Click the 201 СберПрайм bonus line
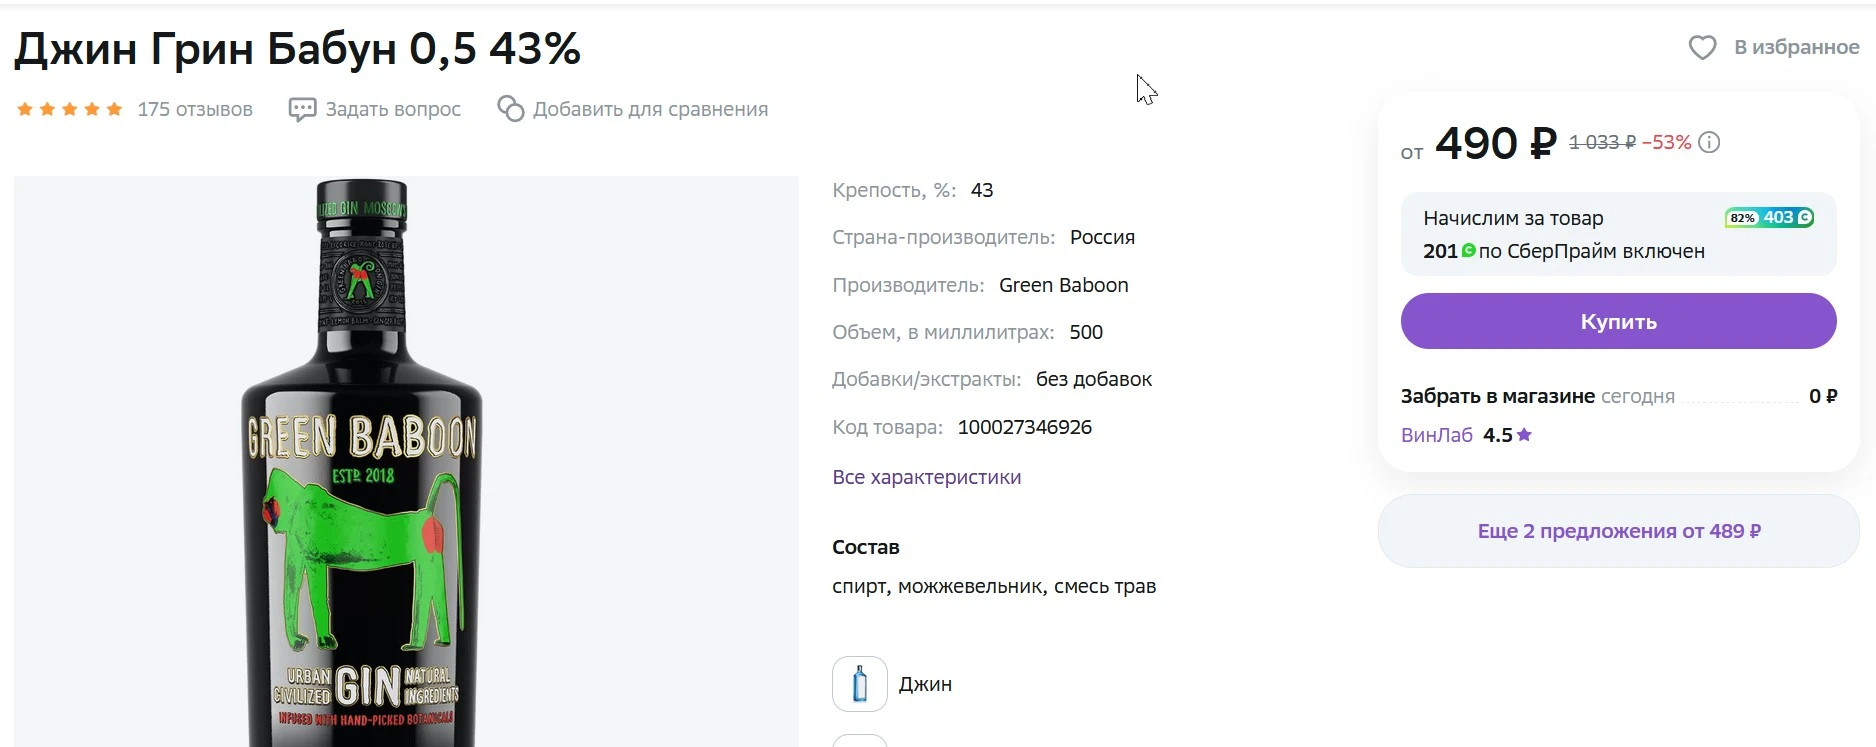The height and width of the screenshot is (747, 1876). click(x=1564, y=251)
